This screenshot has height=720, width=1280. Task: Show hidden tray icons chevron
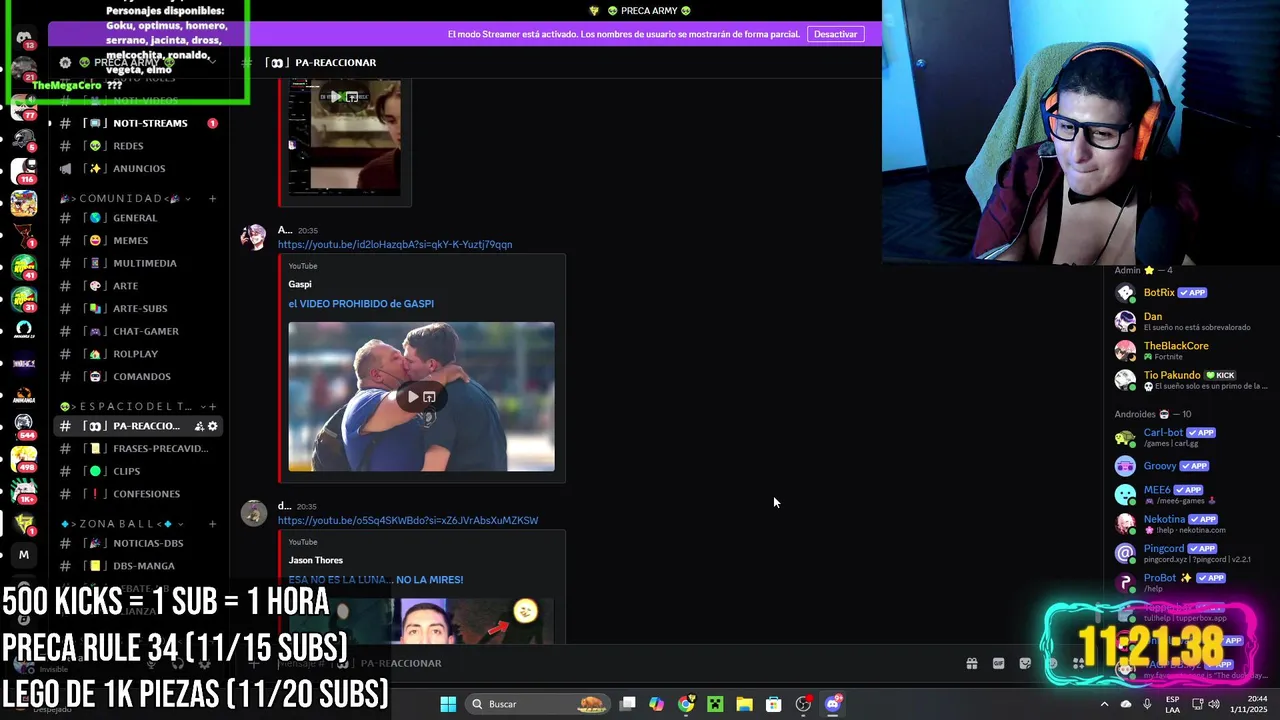[1104, 704]
